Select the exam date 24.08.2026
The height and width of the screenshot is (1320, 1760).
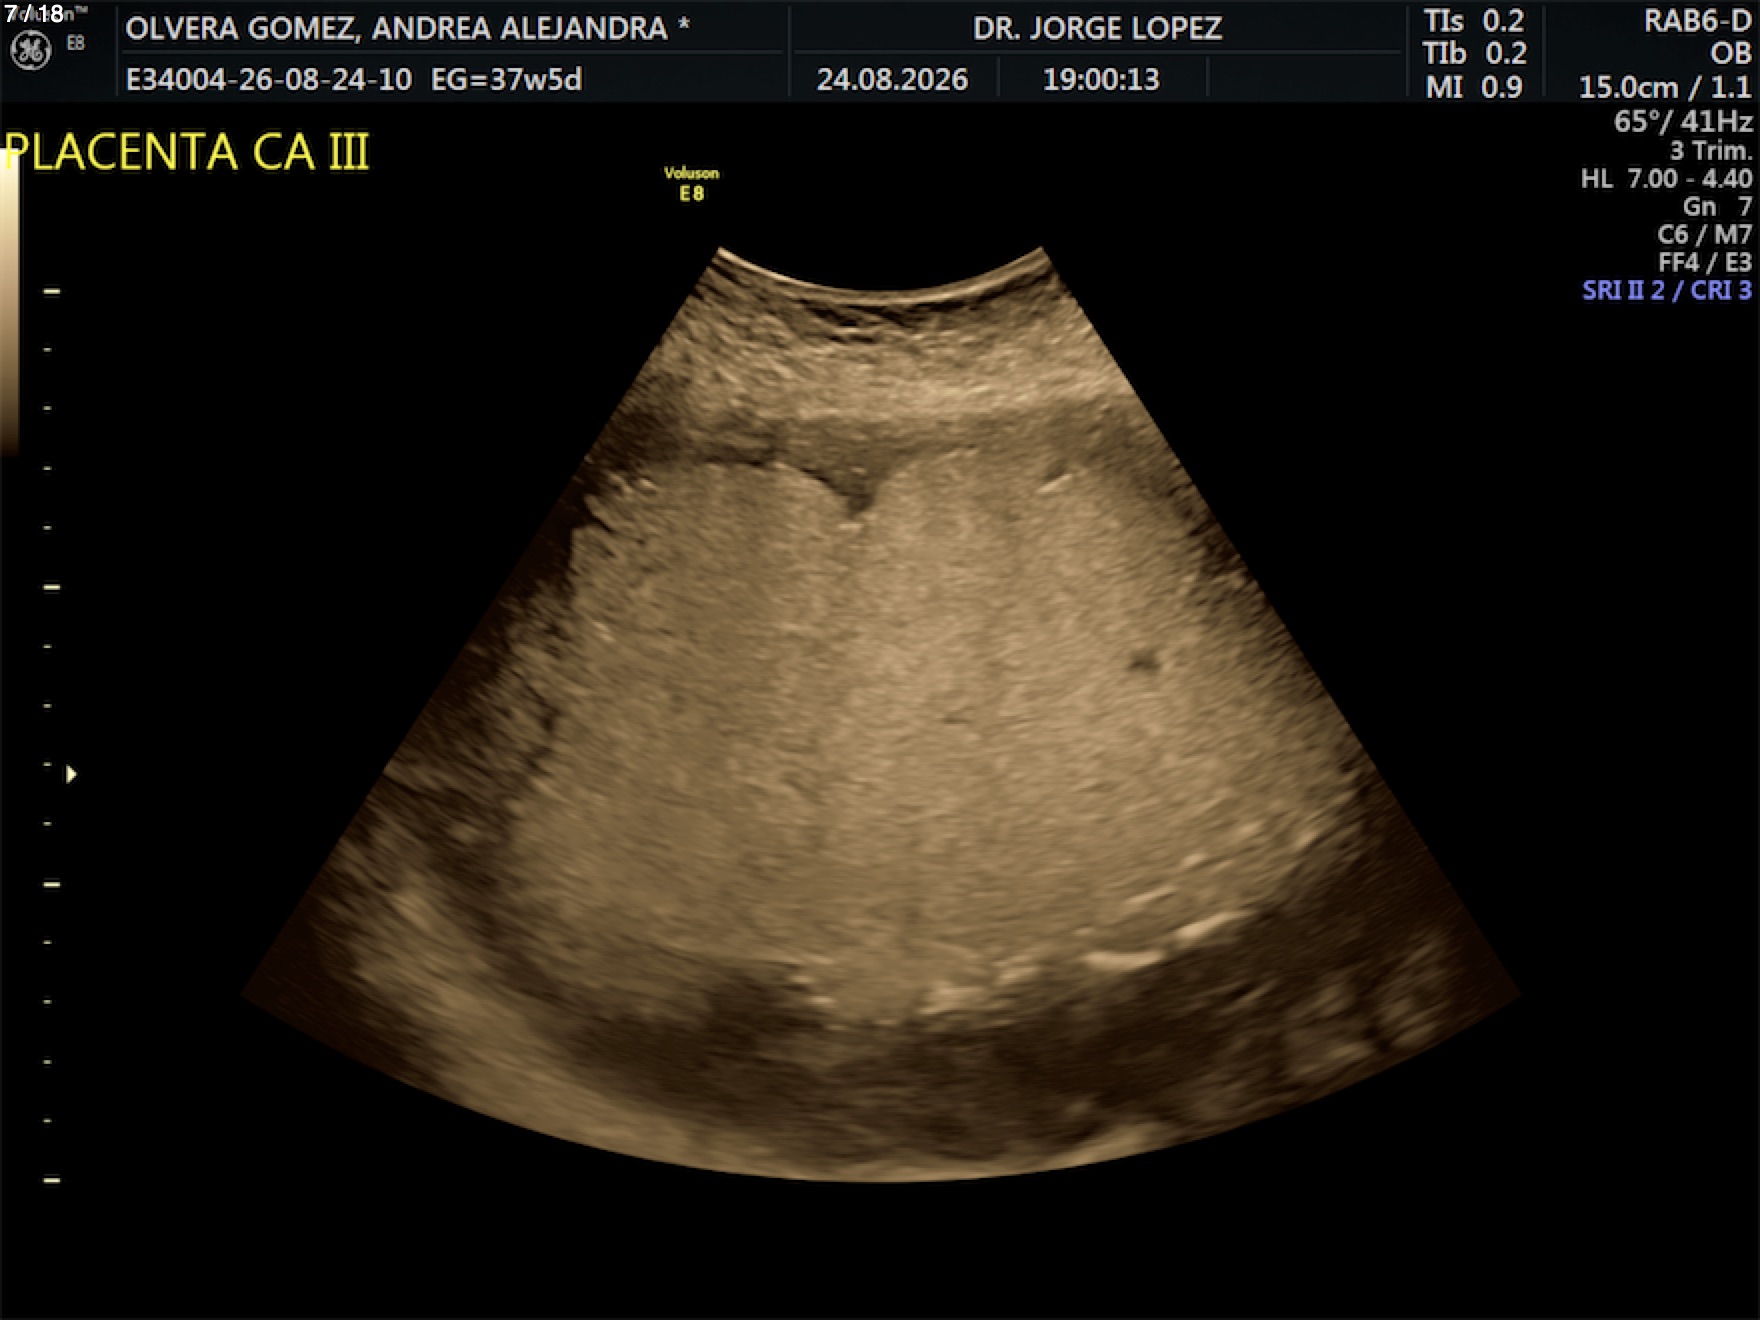[x=892, y=80]
